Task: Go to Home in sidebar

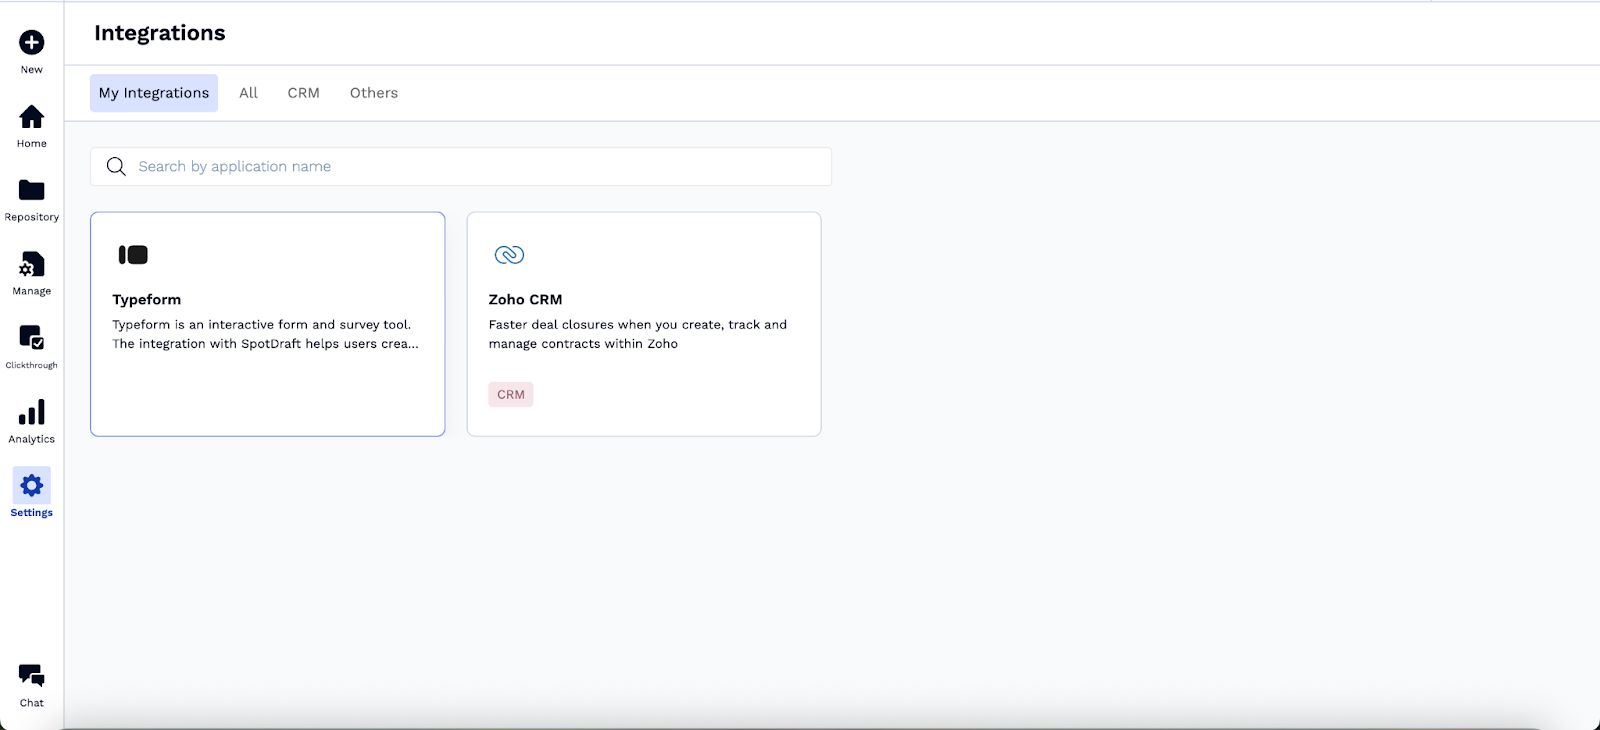Action: pos(32,117)
